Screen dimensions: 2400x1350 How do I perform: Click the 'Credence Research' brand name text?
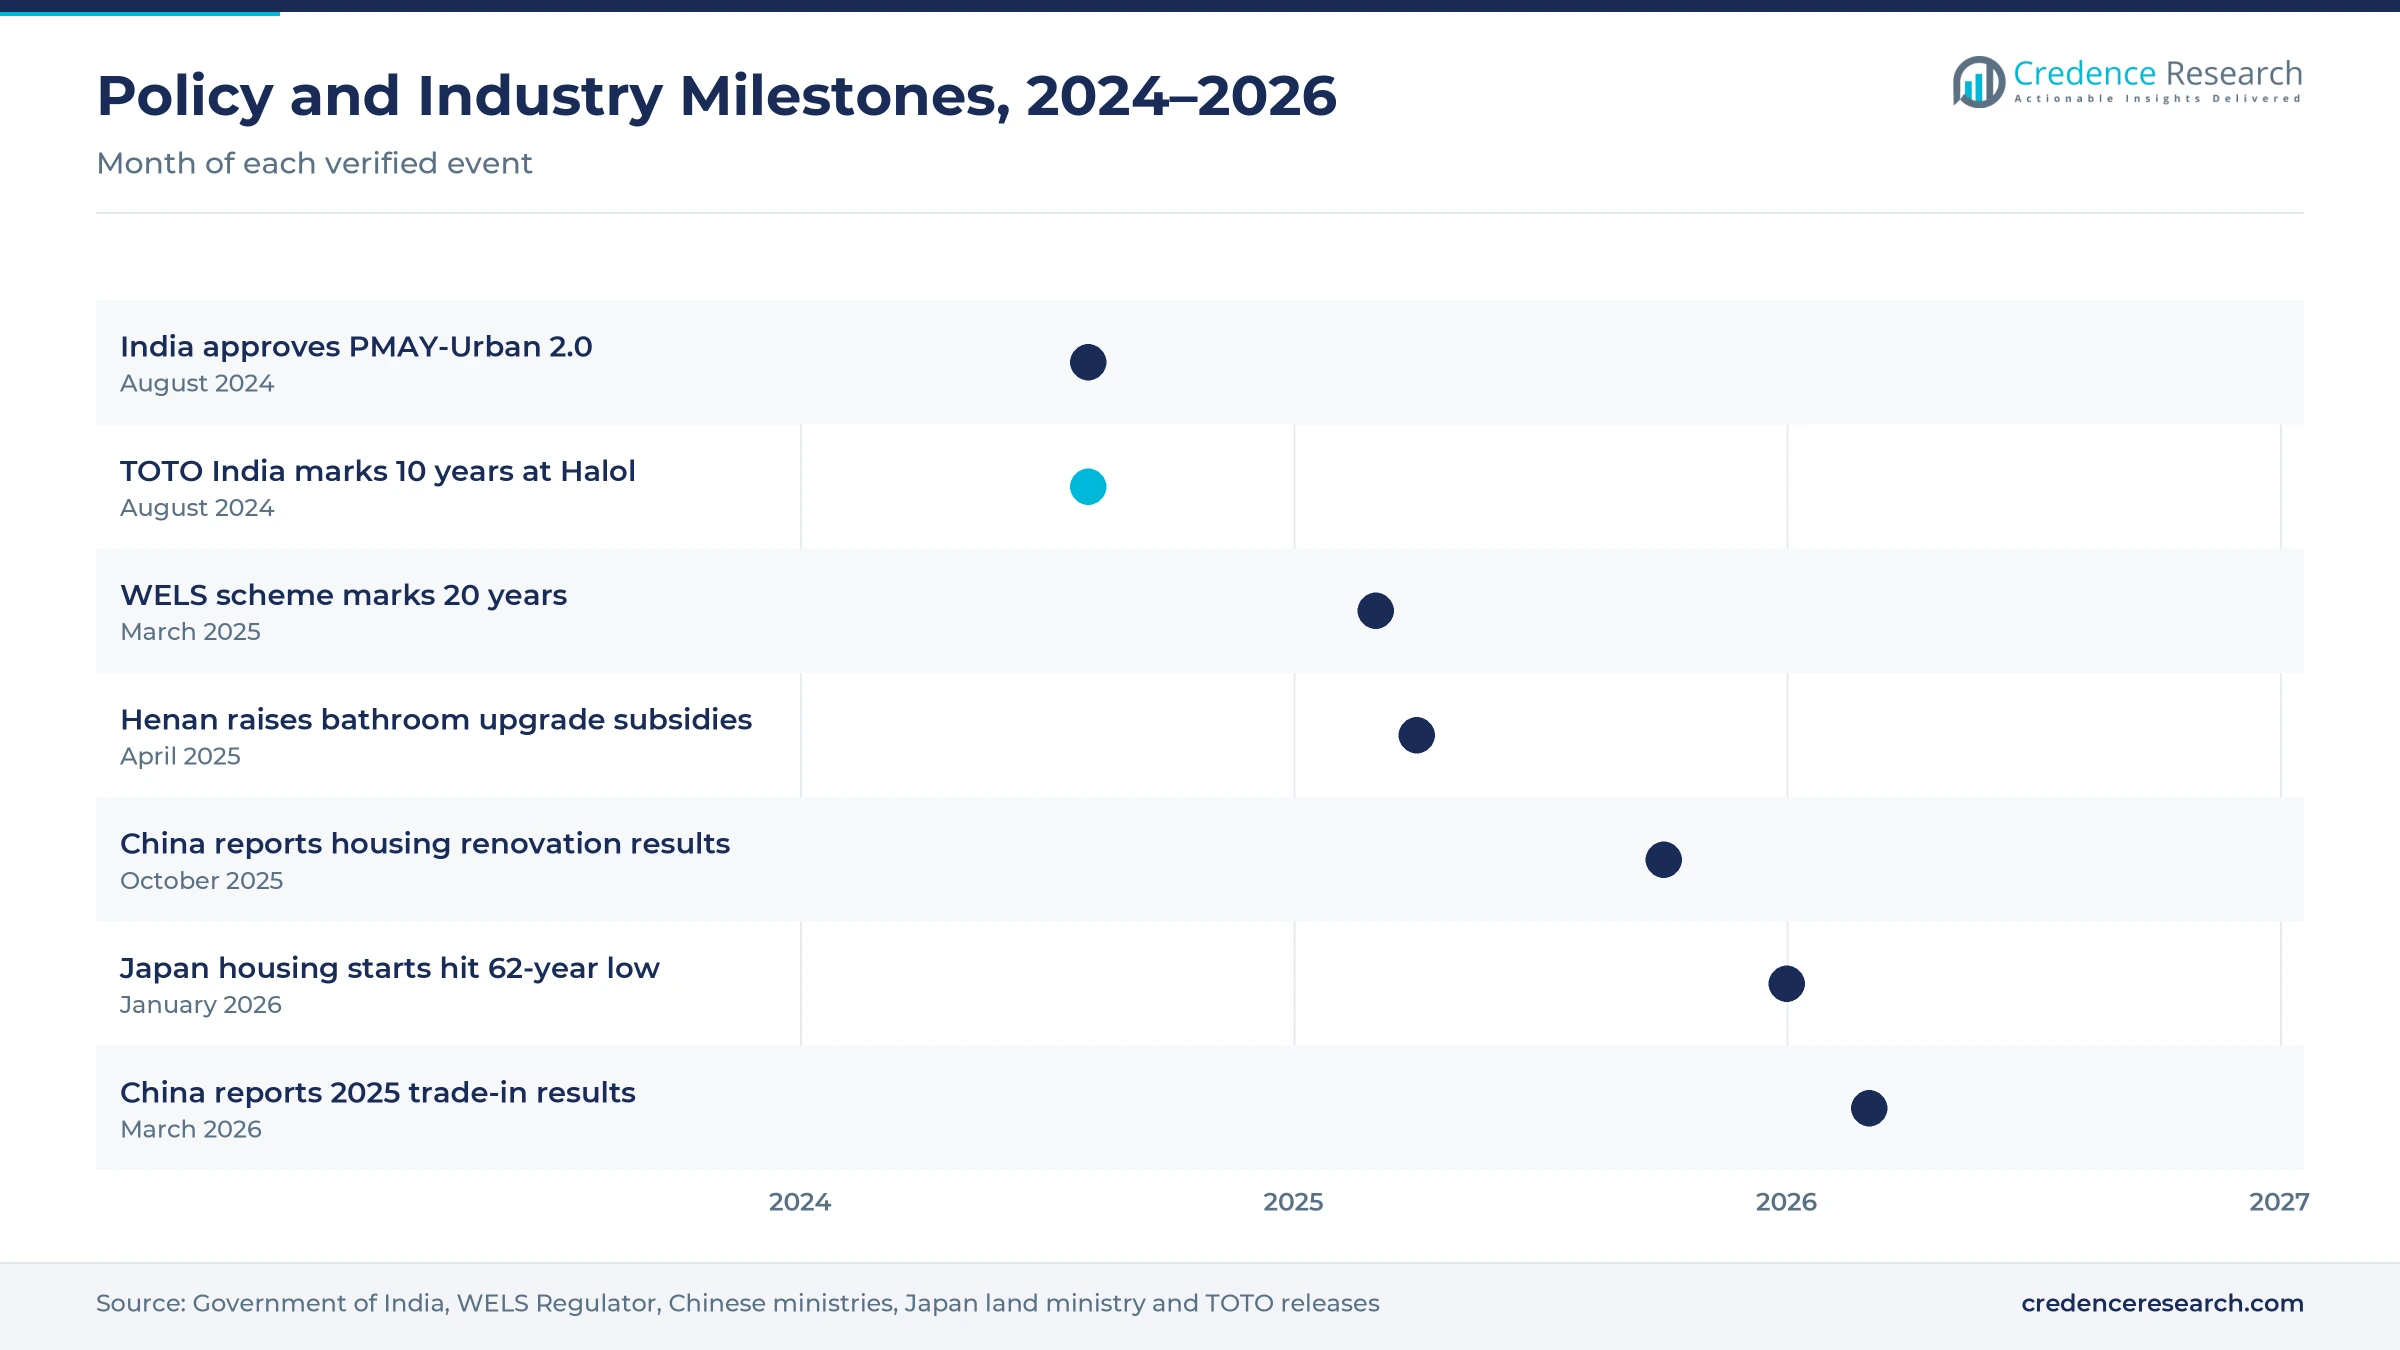pyautogui.click(x=2158, y=74)
